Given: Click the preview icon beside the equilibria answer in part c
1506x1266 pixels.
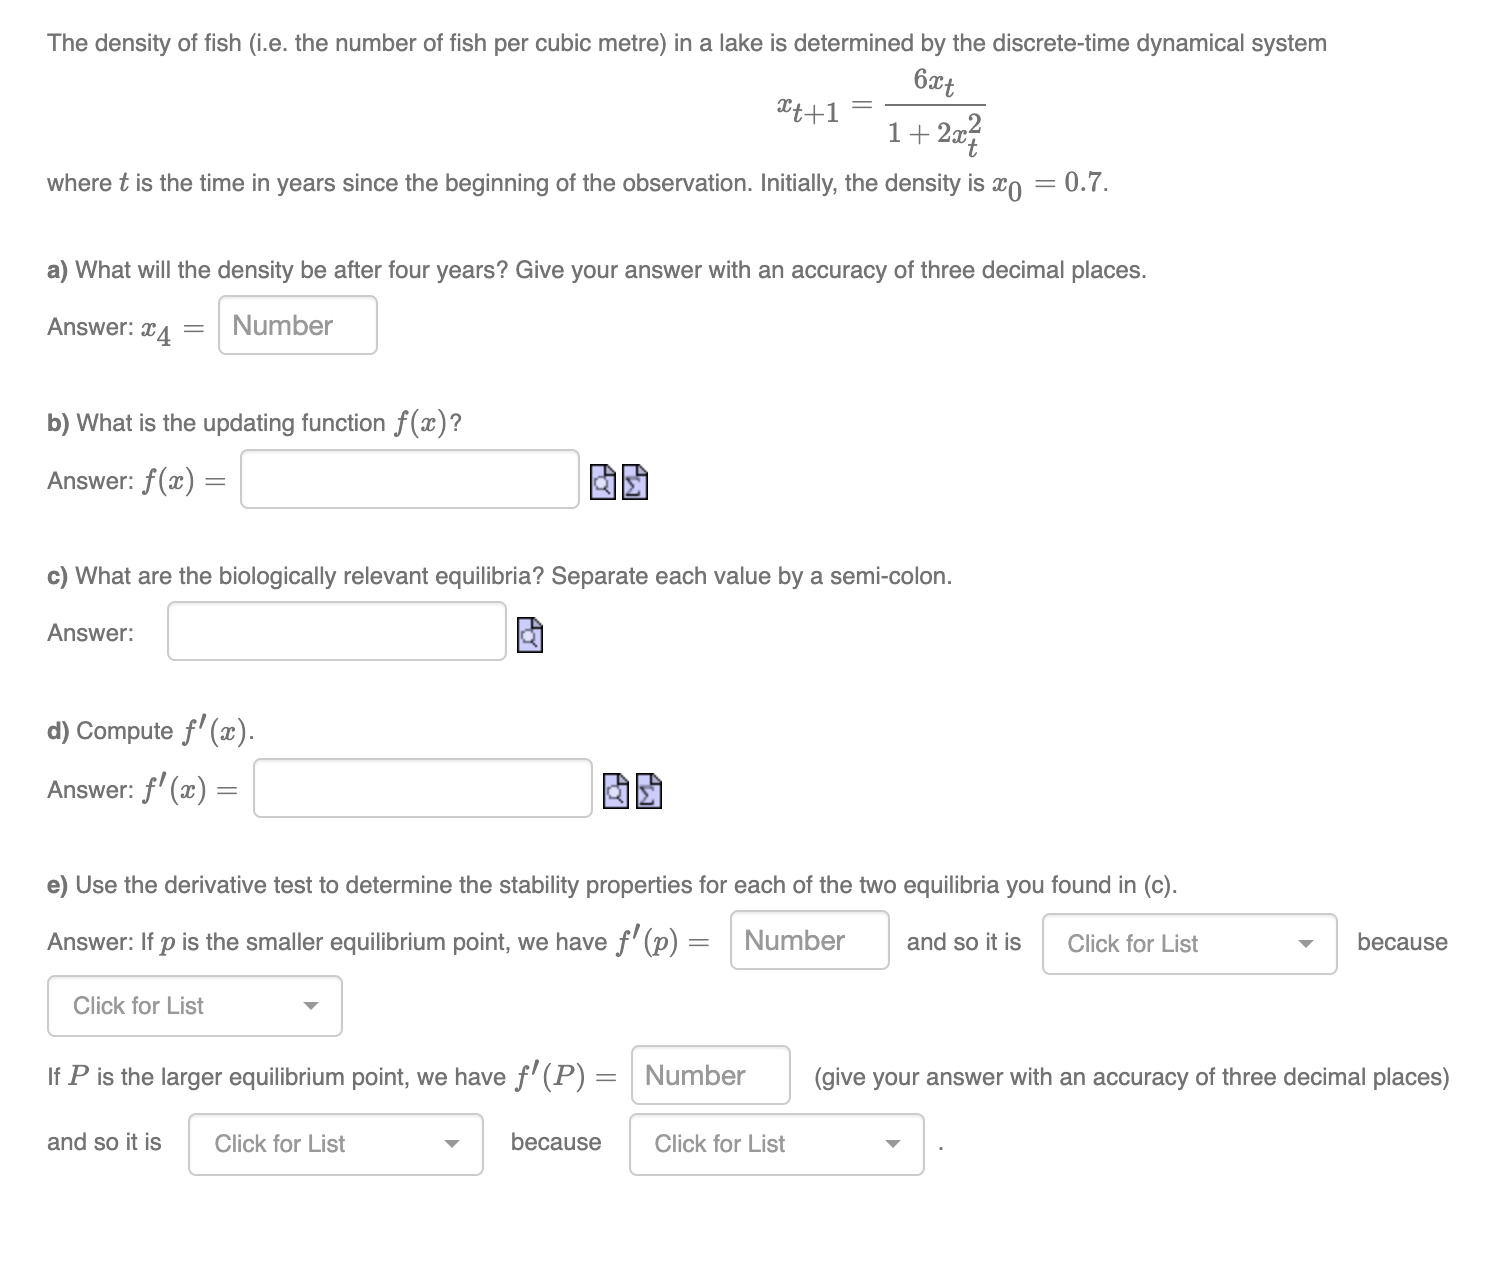Looking at the screenshot, I should [x=529, y=633].
